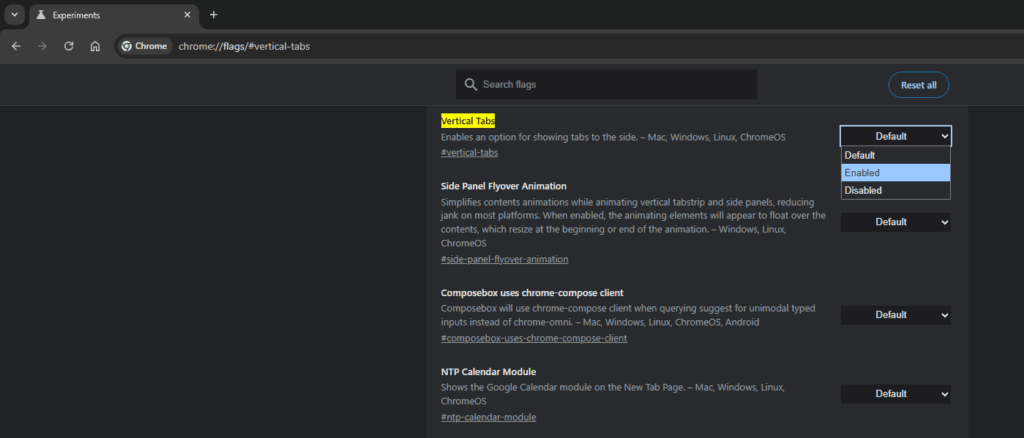Open the NTP Calendar Module dropdown
This screenshot has height=438, width=1024.
click(895, 394)
